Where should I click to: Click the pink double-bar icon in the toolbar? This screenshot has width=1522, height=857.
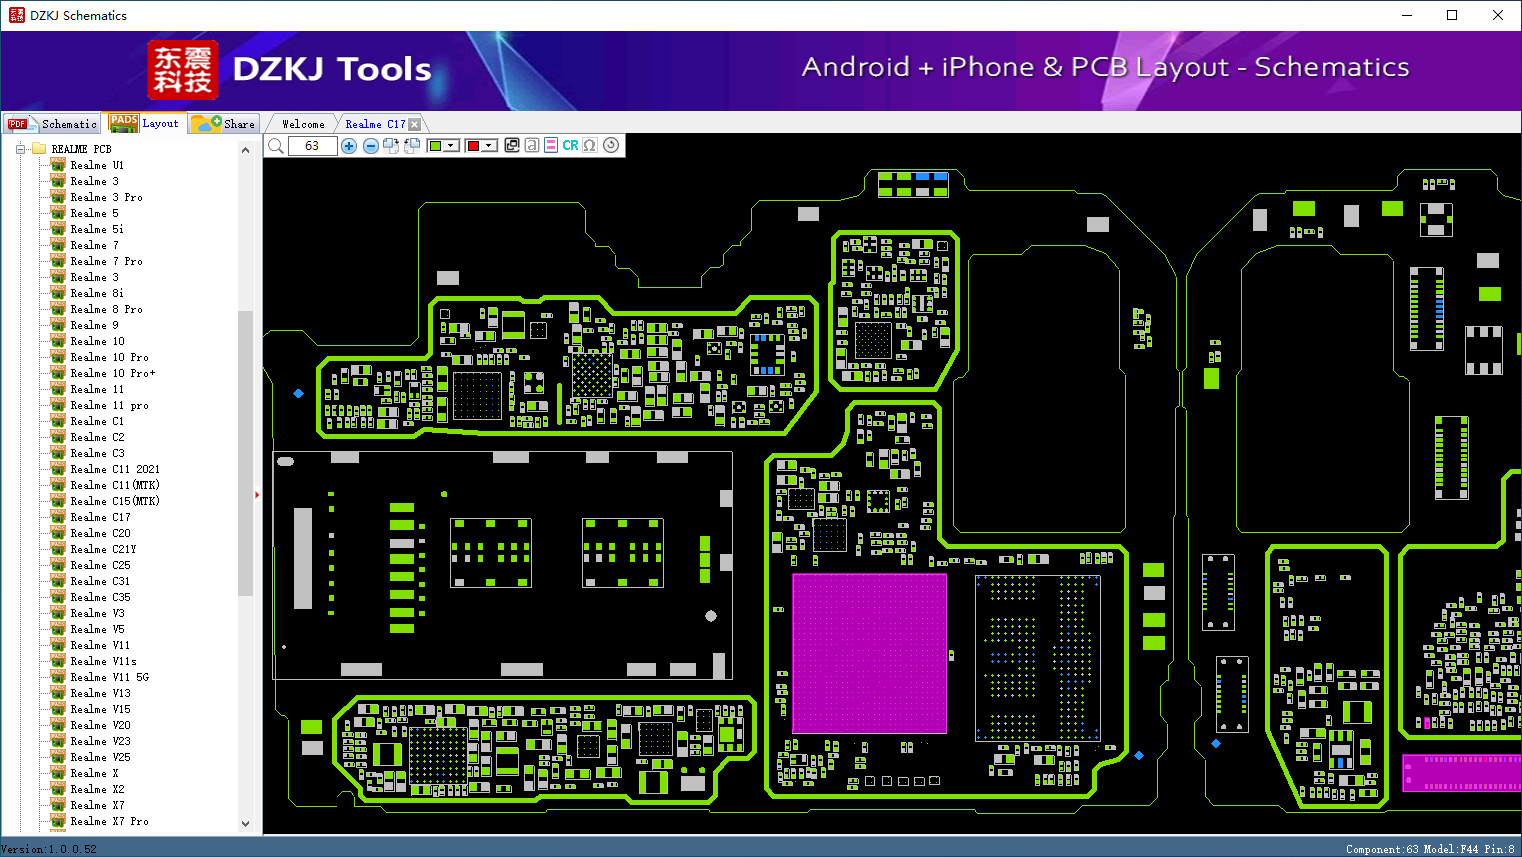(551, 145)
